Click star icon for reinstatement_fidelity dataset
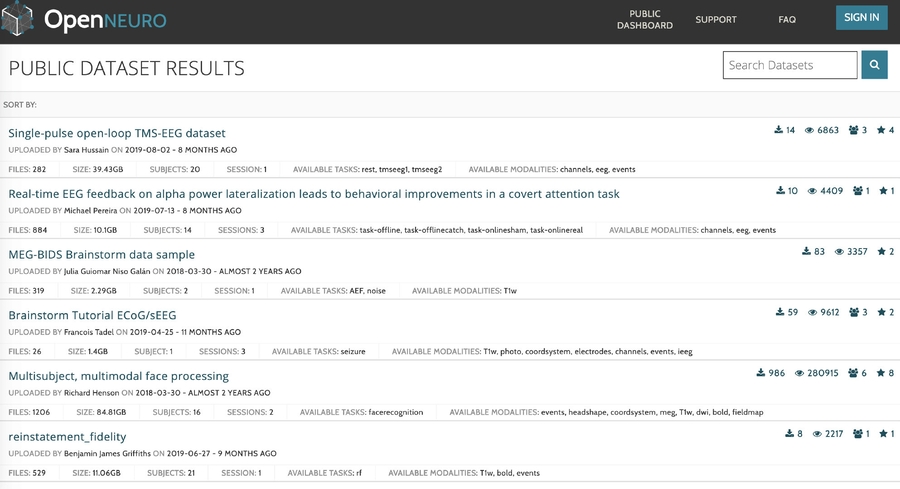900x489 pixels. click(x=884, y=434)
